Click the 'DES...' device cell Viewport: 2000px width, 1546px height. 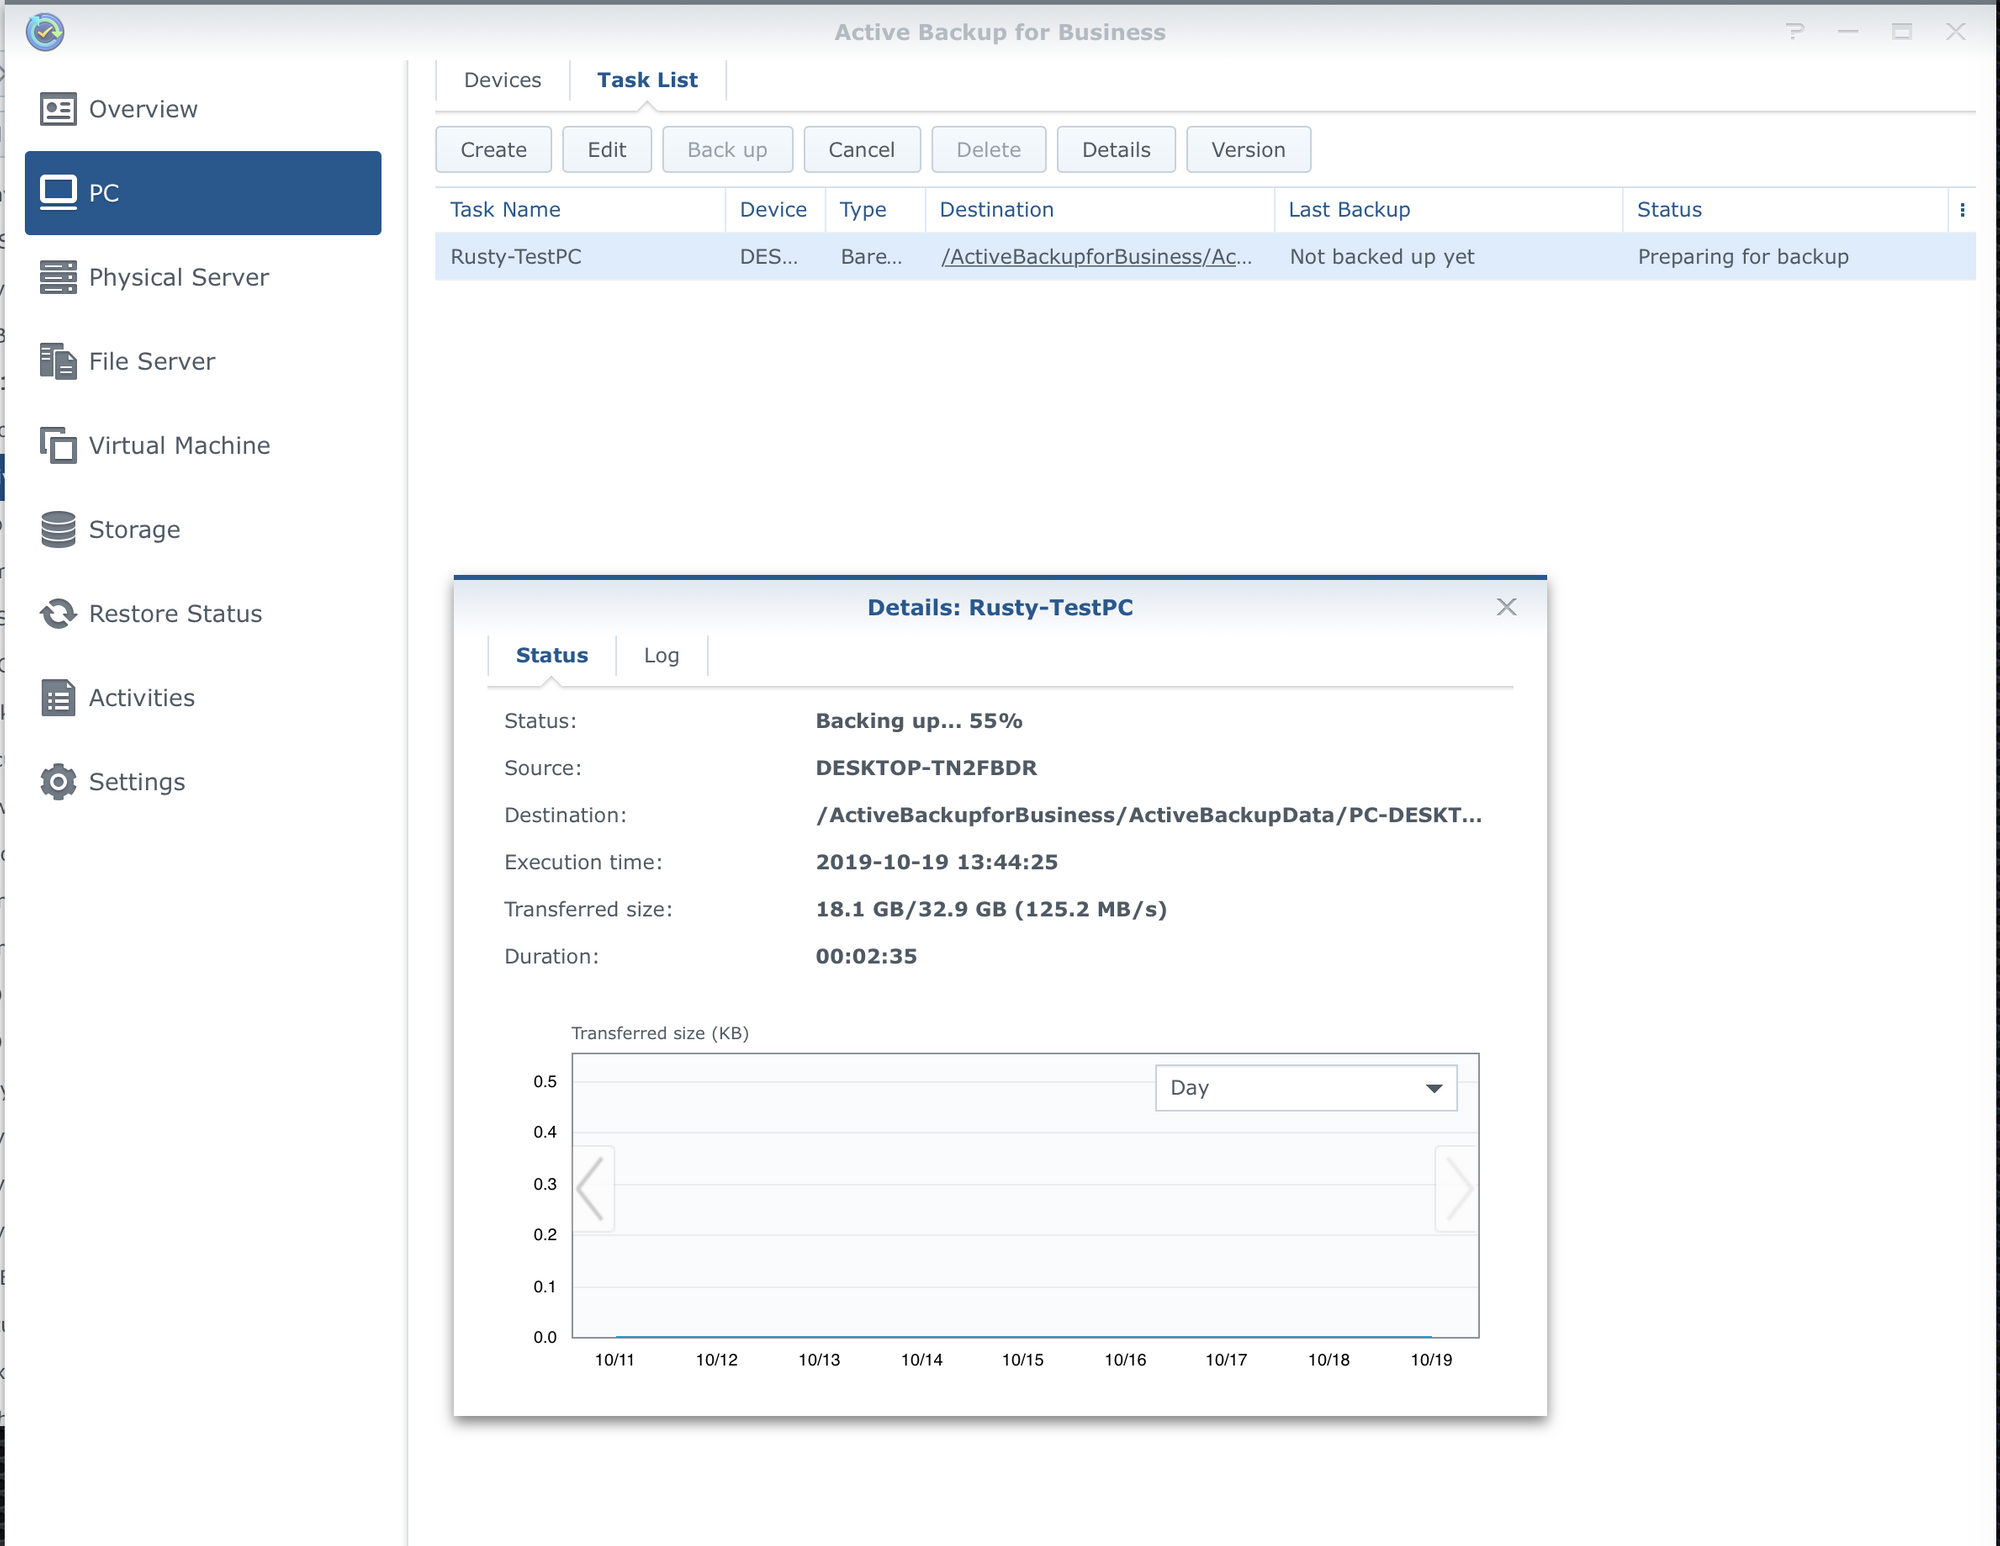(769, 257)
